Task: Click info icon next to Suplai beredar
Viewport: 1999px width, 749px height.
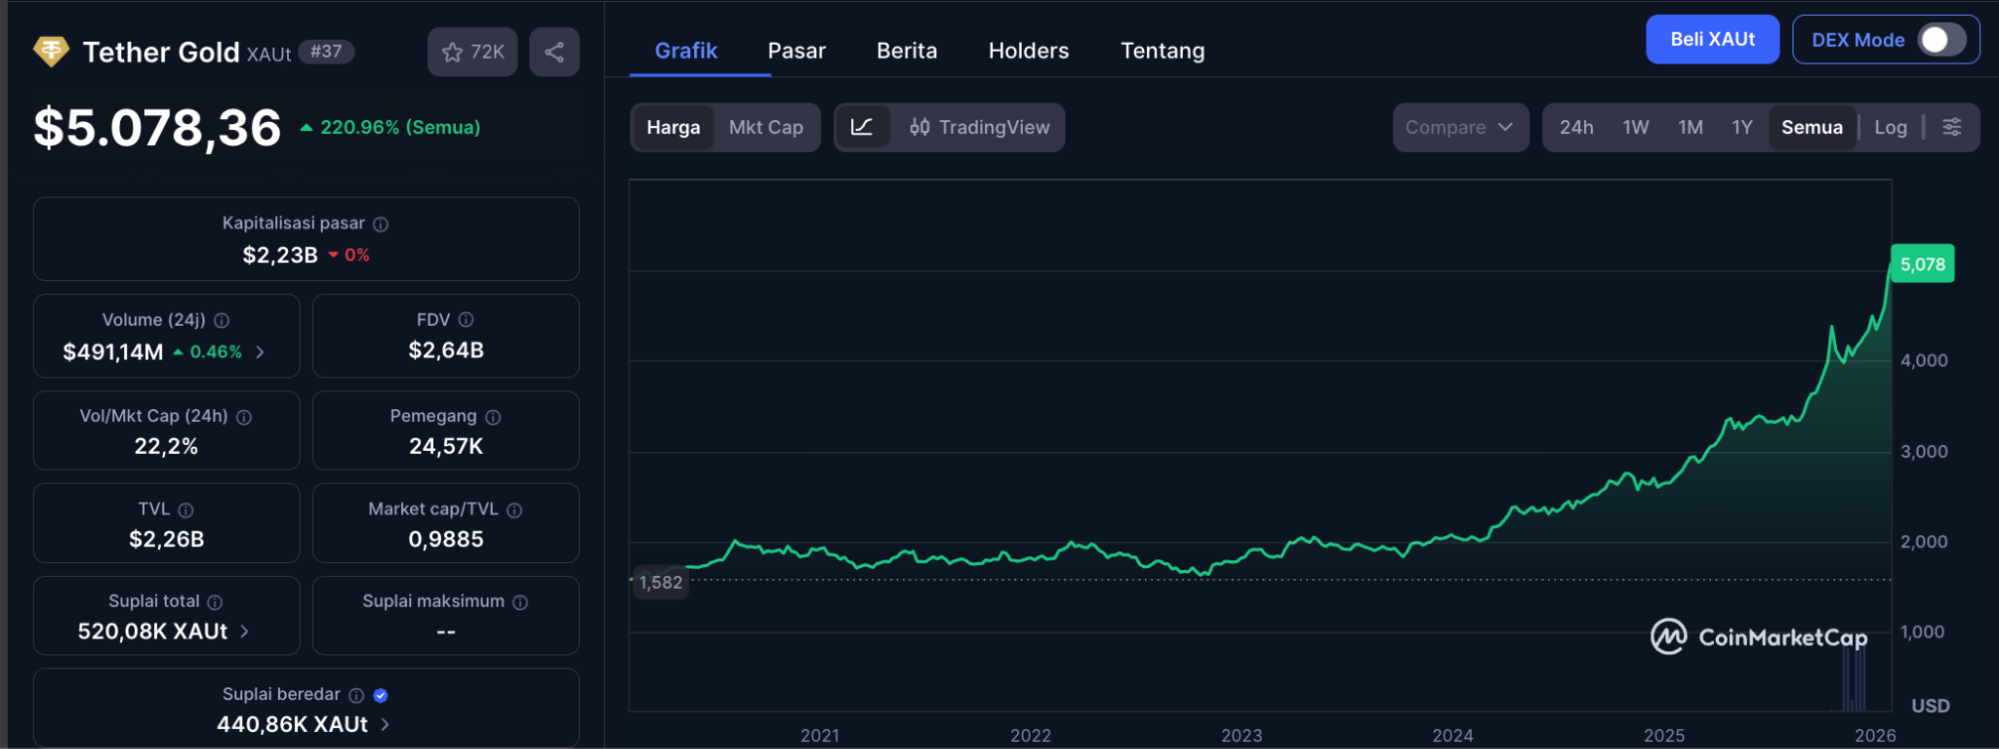Action: (356, 695)
